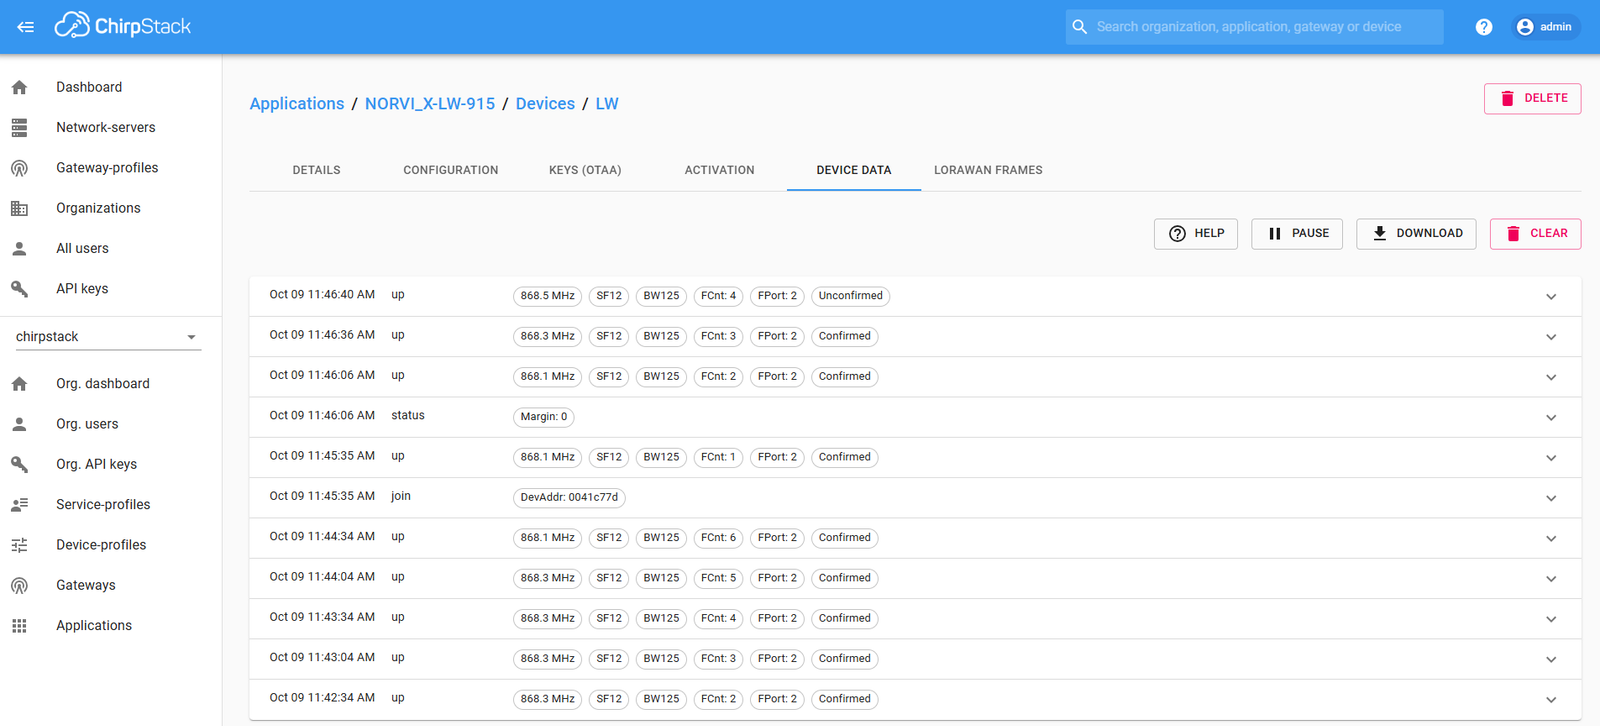
Task: Click the NORVI_X-LW-915 breadcrumb link
Action: (x=430, y=104)
